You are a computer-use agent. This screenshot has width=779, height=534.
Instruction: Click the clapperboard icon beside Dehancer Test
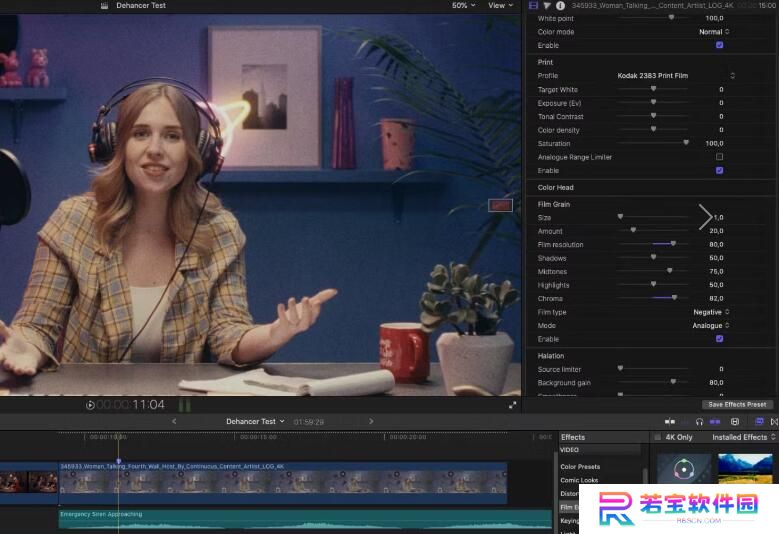(104, 5)
